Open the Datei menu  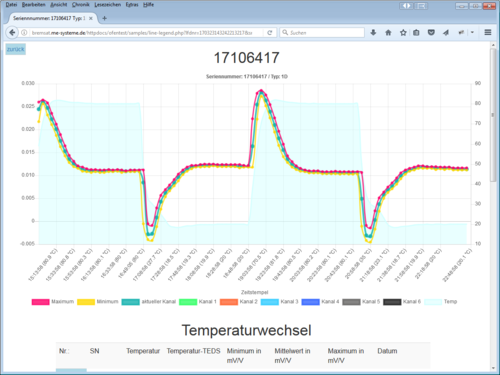click(11, 5)
